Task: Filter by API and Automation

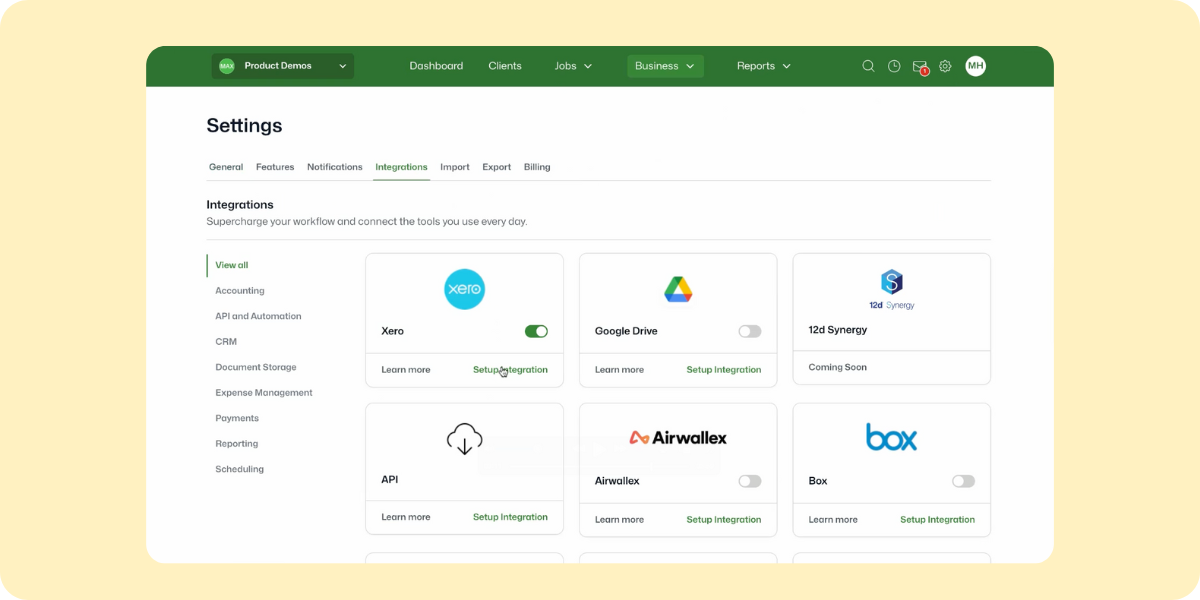Action: click(258, 316)
